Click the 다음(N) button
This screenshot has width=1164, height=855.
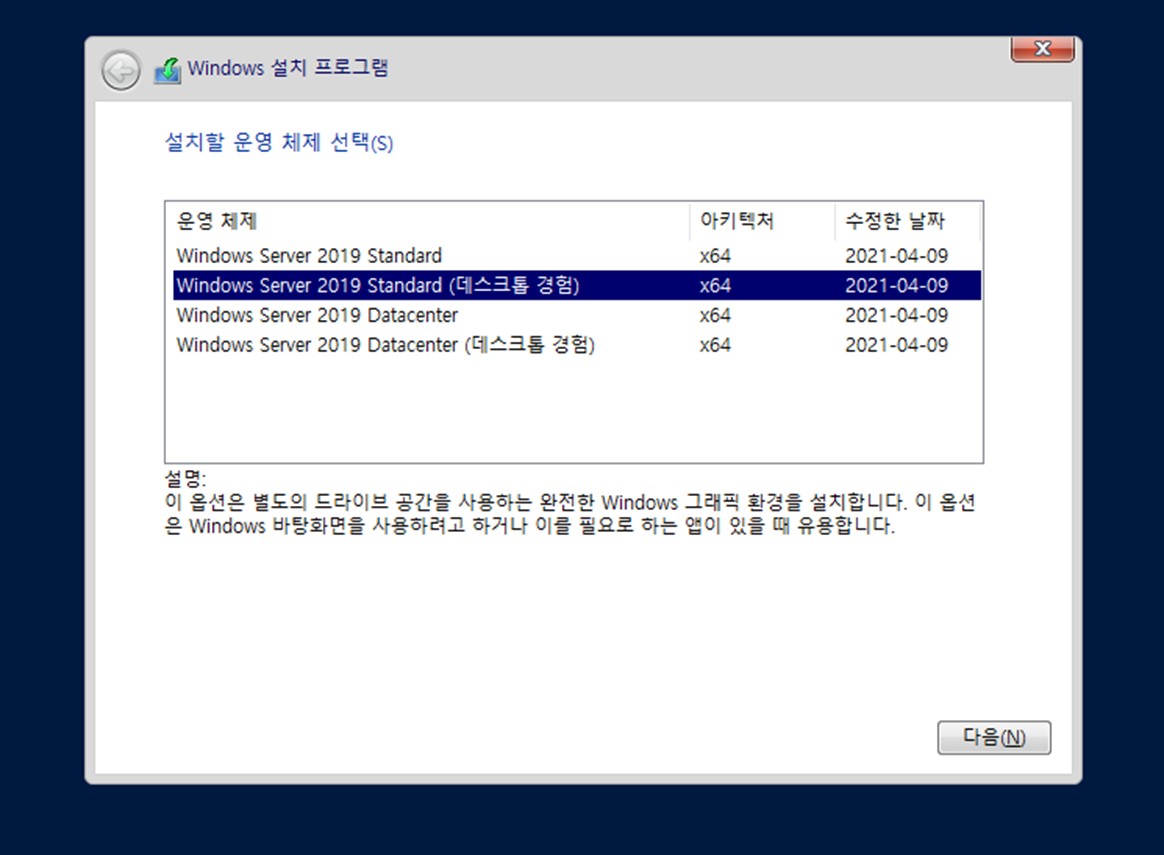point(994,737)
